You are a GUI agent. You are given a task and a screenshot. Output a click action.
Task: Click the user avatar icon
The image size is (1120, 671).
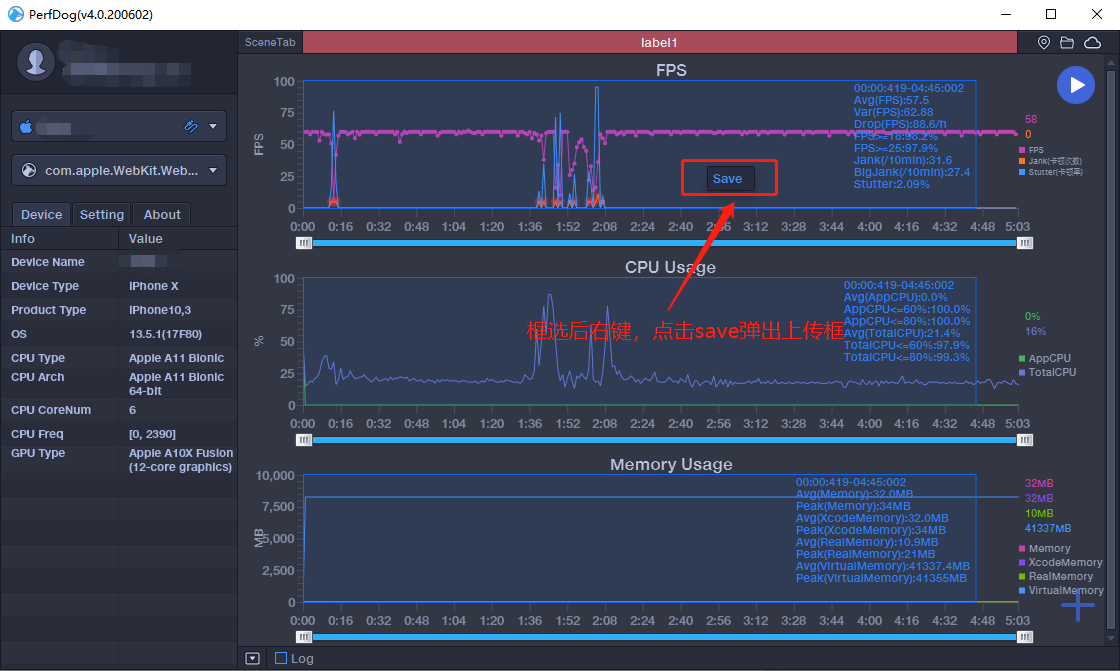point(36,62)
